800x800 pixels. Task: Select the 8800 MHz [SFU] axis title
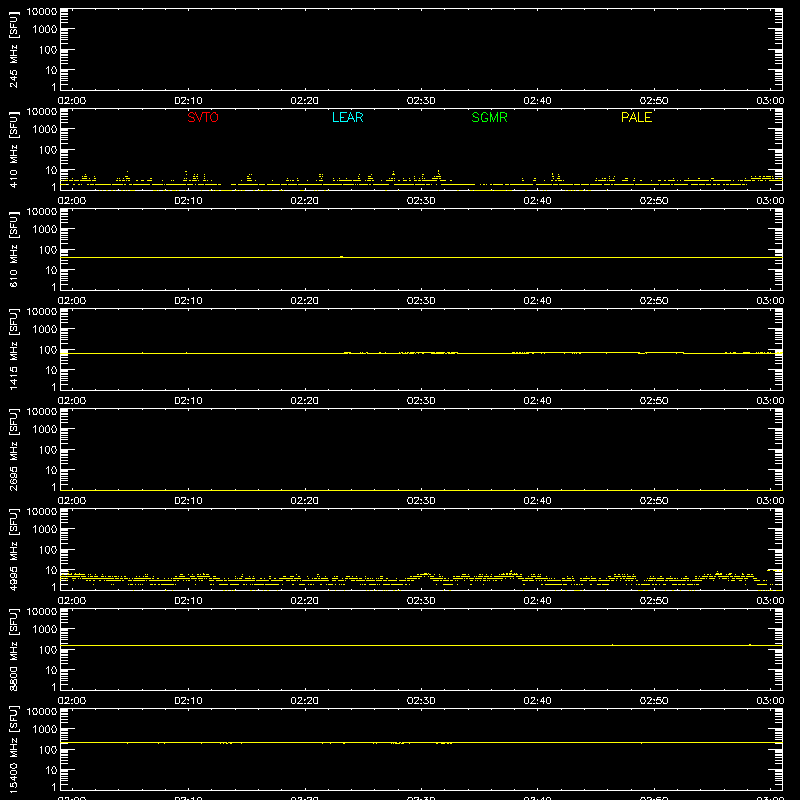(13, 649)
